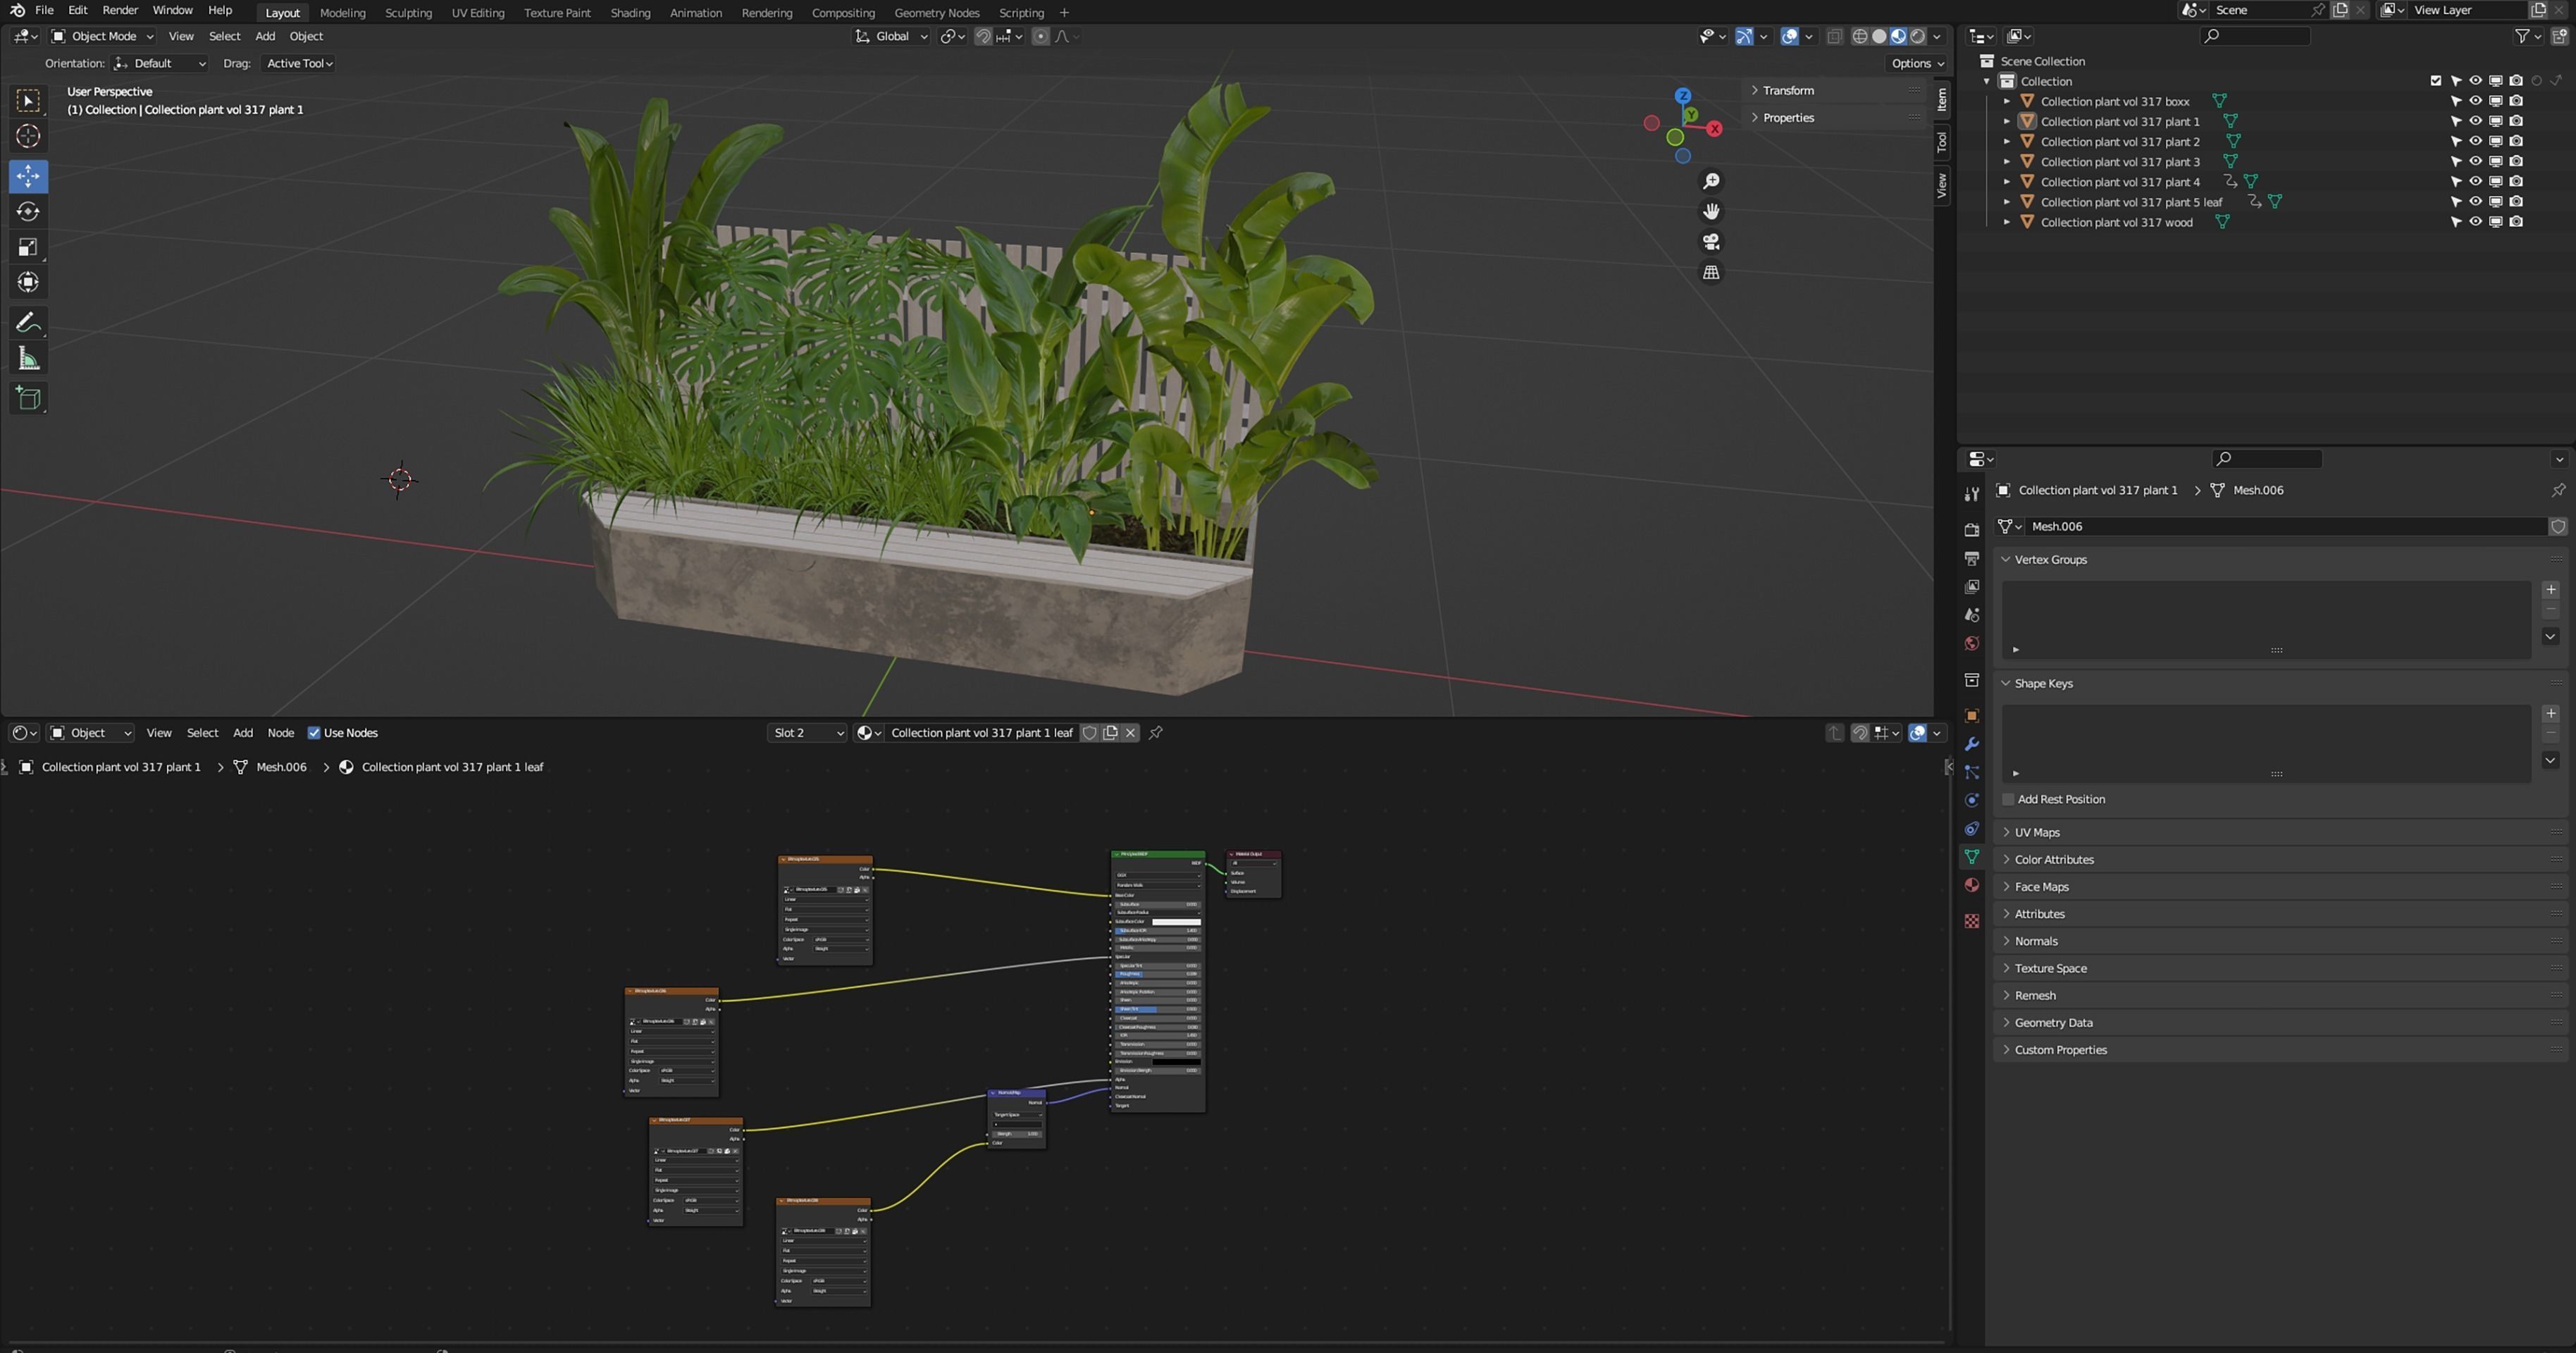This screenshot has width=2576, height=1353.
Task: Select the Measure tool
Action: [28, 358]
